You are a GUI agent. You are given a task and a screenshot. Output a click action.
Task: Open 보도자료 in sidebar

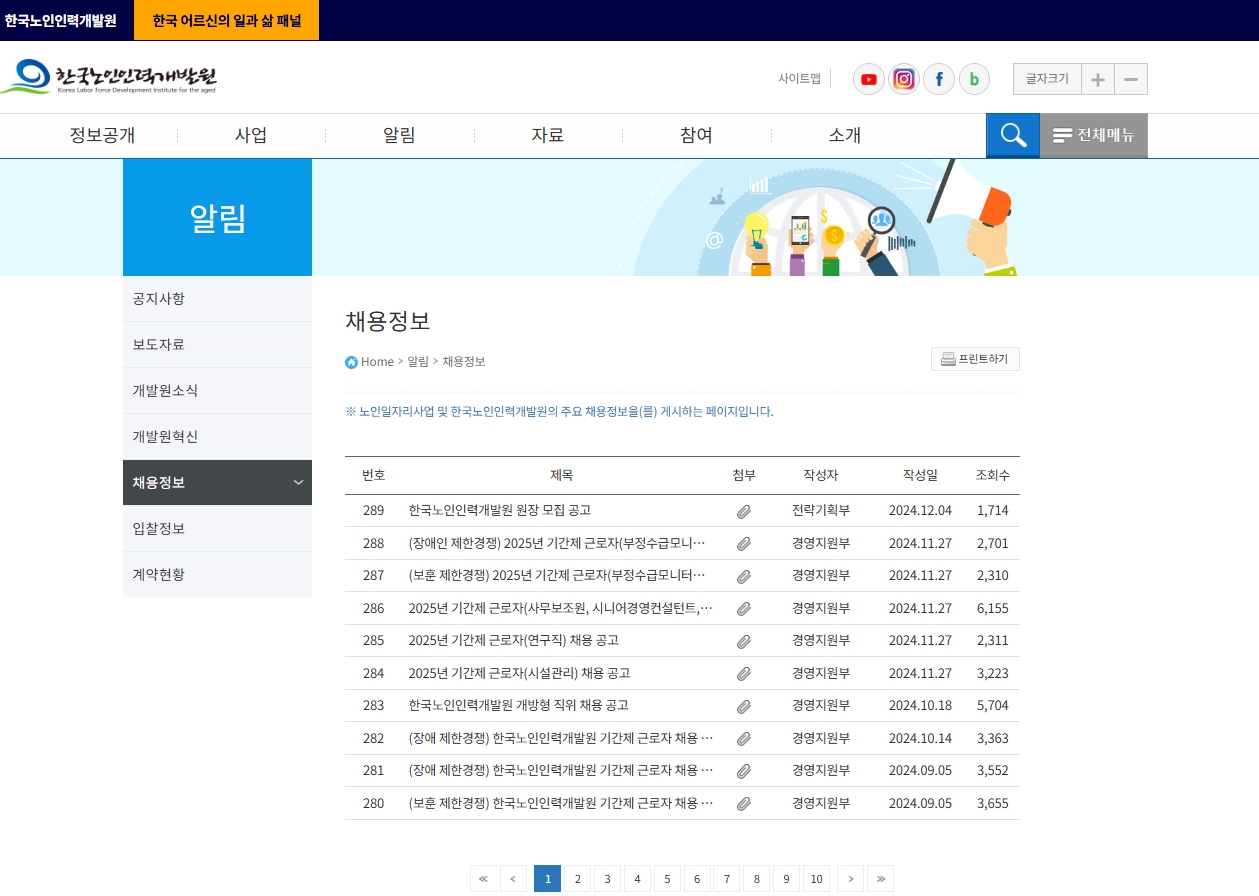(217, 345)
